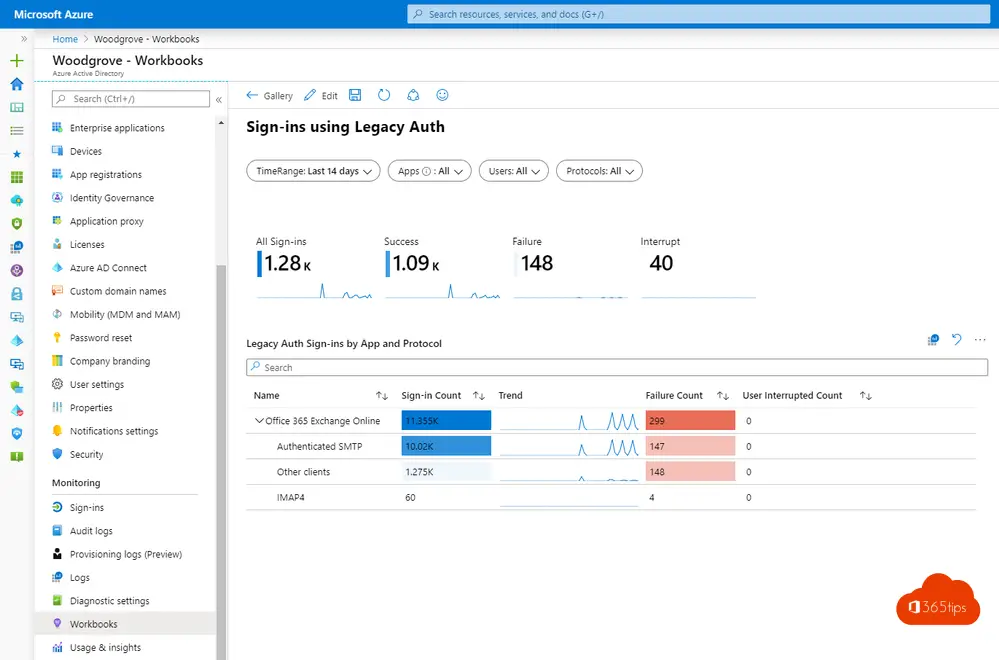Image resolution: width=999 pixels, height=660 pixels.
Task: Click the Interrupt 40 tile
Action: [x=699, y=268]
